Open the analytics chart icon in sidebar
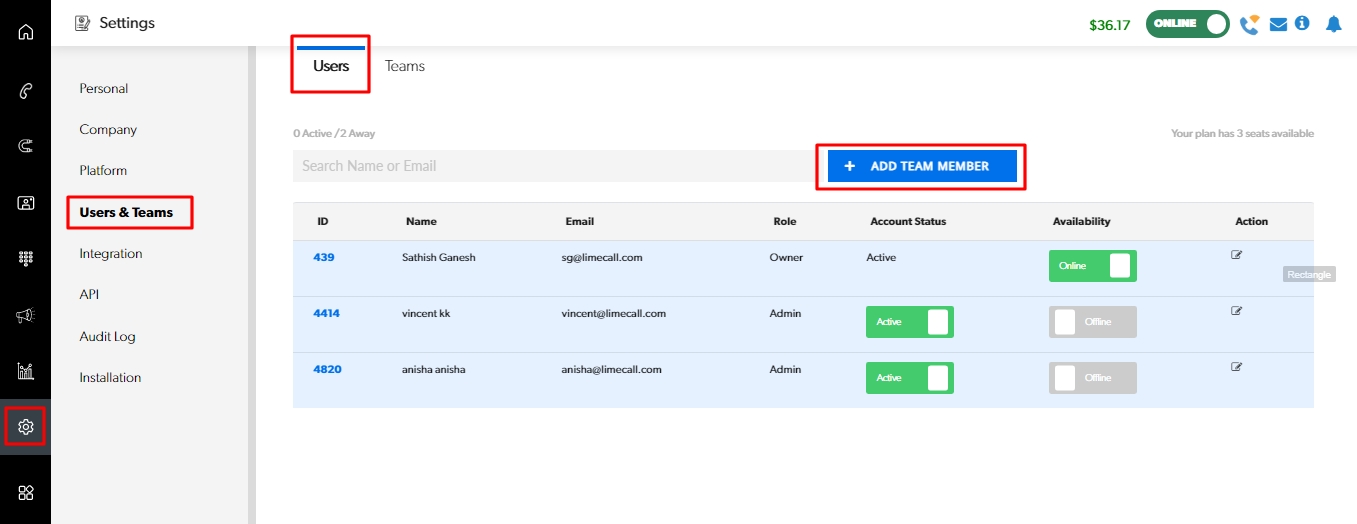This screenshot has width=1357, height=524. coord(26,371)
